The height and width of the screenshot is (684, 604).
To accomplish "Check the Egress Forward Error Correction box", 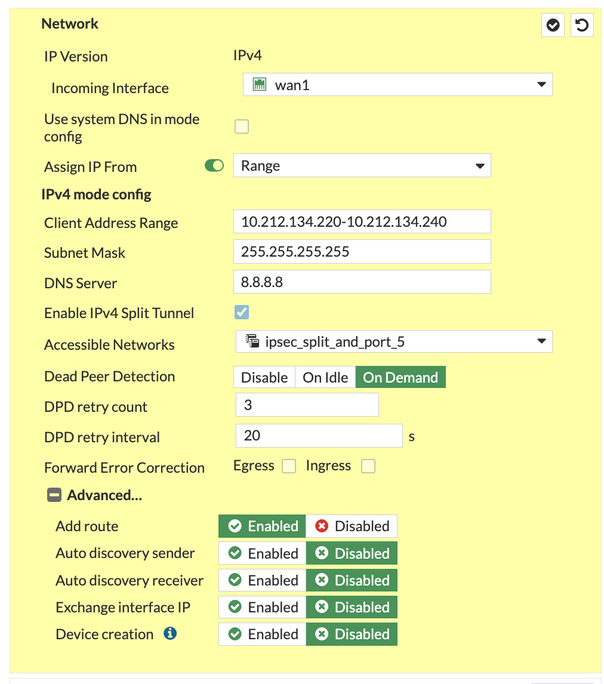I will pos(289,466).
